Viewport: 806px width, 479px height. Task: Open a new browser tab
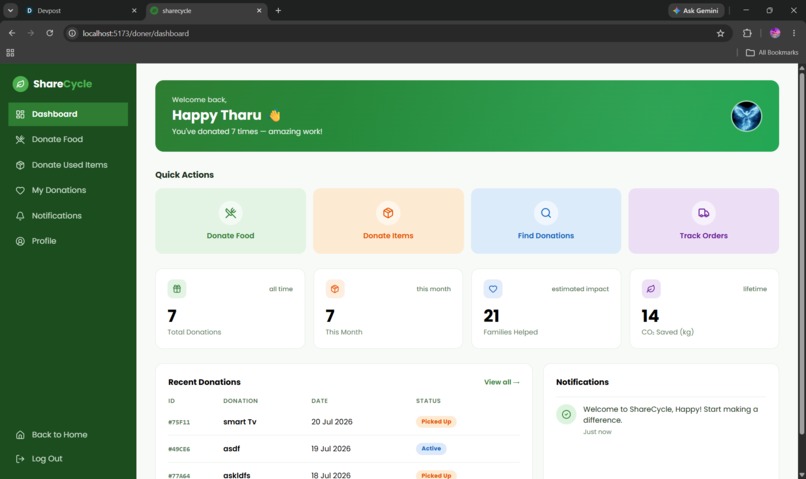[x=278, y=10]
